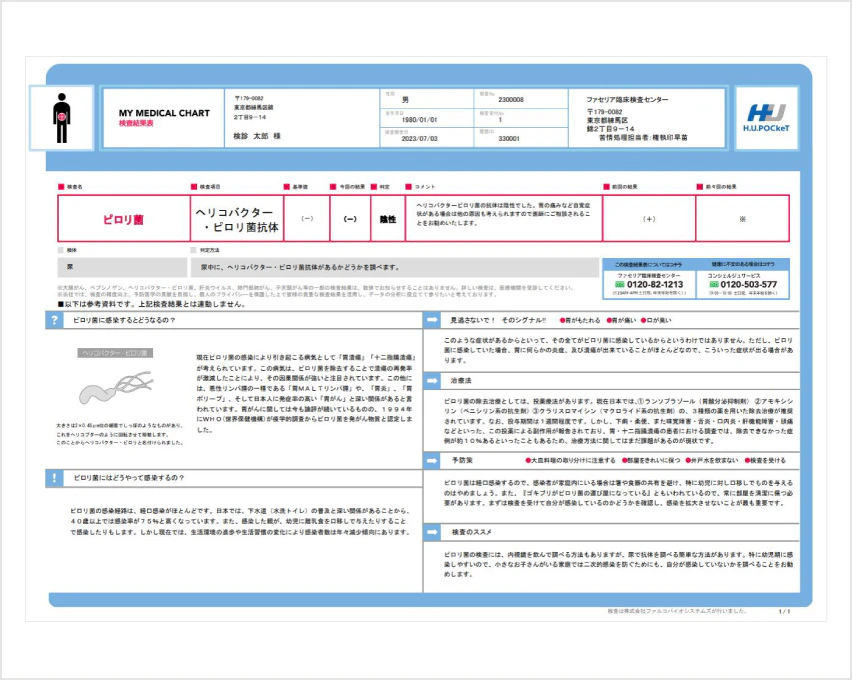
Task: Click the 判定方法 description about 尿中に
Action: click(x=394, y=267)
